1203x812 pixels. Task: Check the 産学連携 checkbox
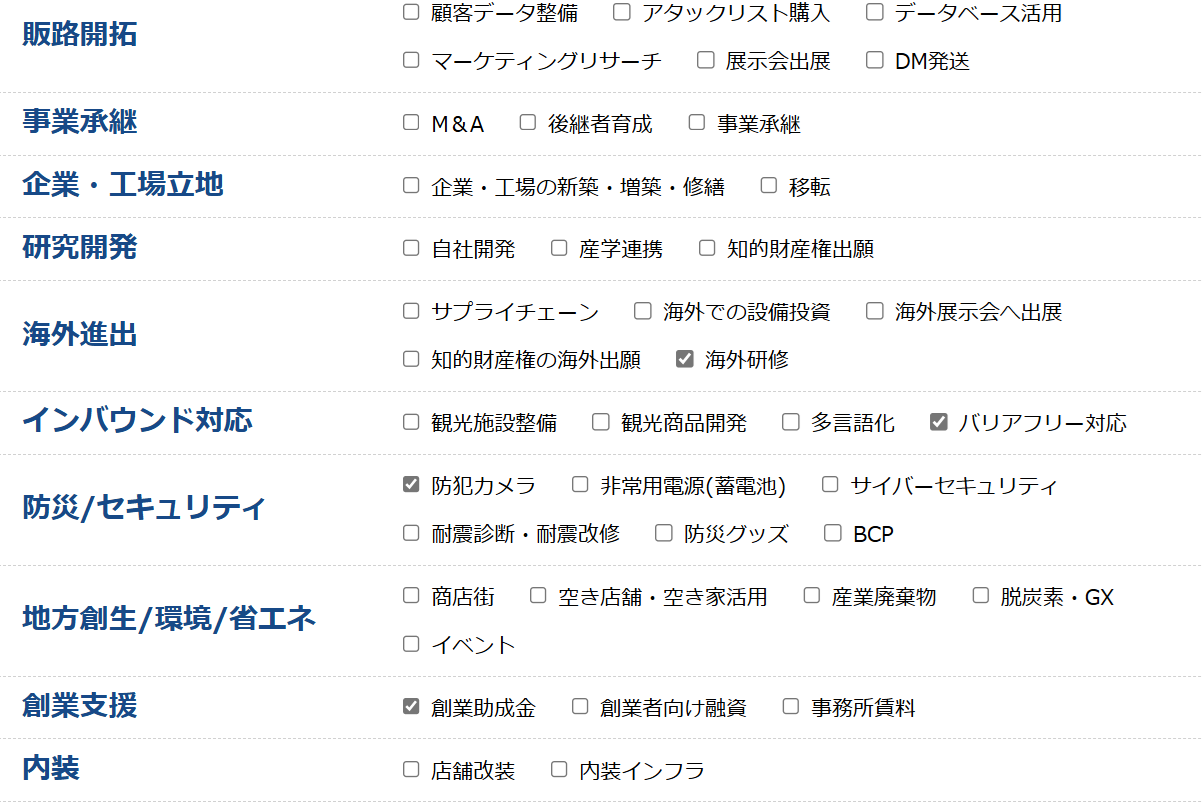tap(559, 248)
